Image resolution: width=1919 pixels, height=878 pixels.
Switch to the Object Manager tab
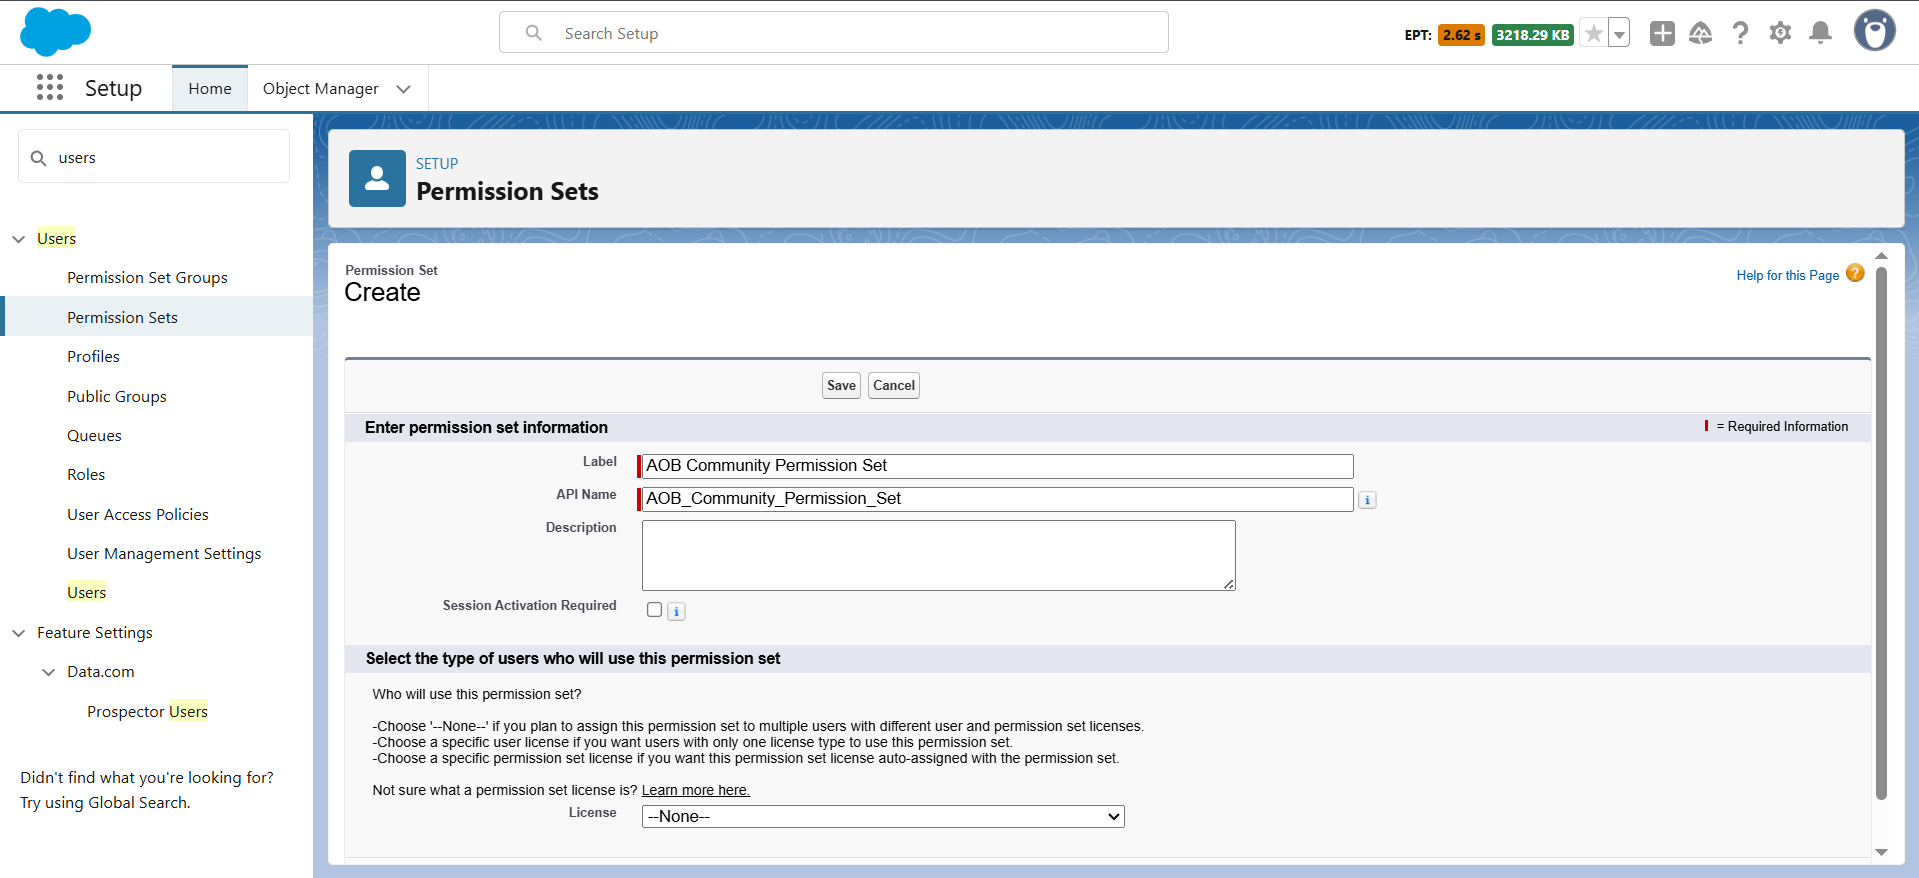click(321, 89)
